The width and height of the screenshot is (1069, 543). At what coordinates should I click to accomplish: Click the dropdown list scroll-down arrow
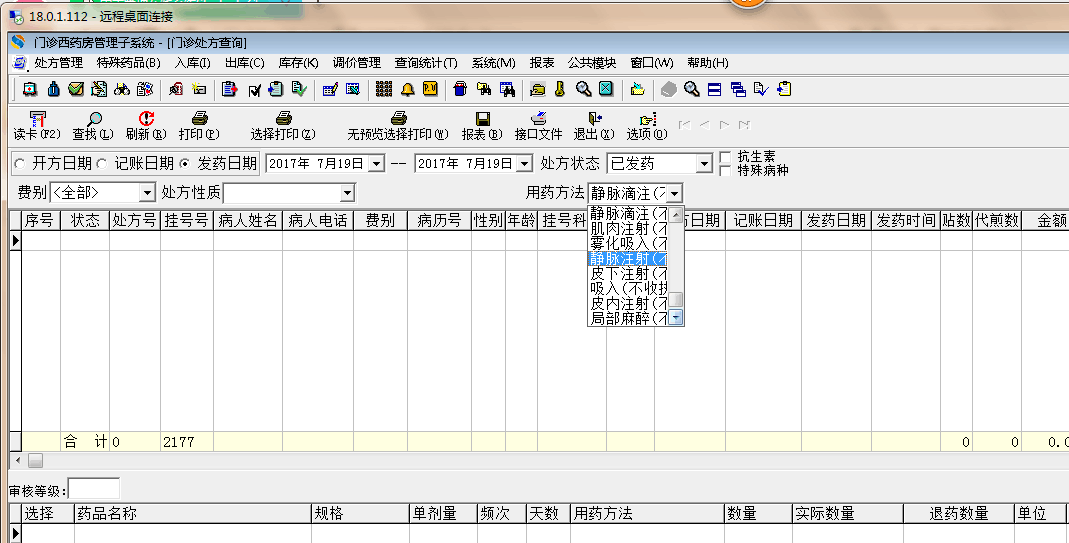tap(676, 317)
